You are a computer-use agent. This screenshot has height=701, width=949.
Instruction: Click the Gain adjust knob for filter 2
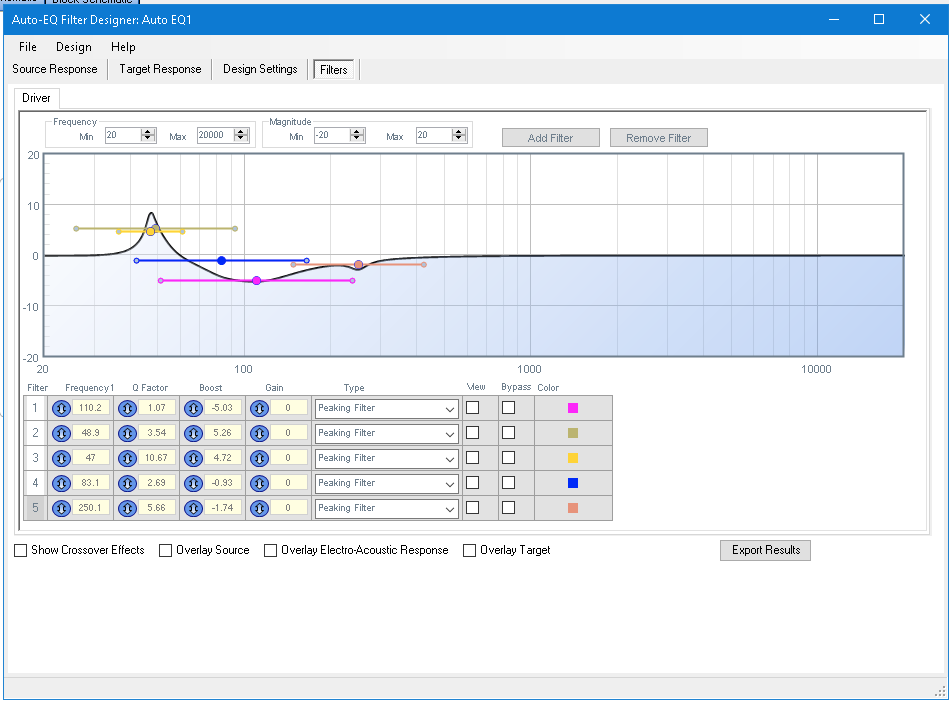[259, 433]
